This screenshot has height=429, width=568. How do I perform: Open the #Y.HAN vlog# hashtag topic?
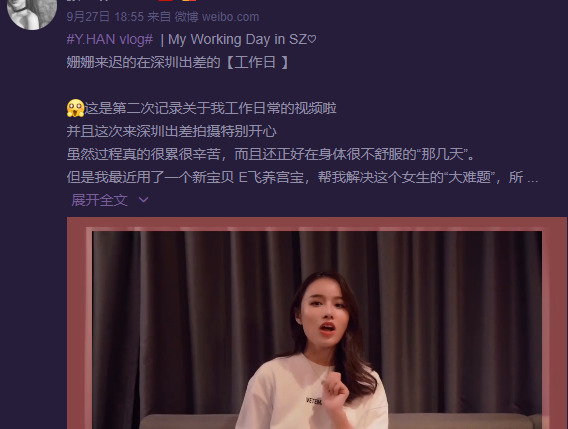click(x=110, y=39)
